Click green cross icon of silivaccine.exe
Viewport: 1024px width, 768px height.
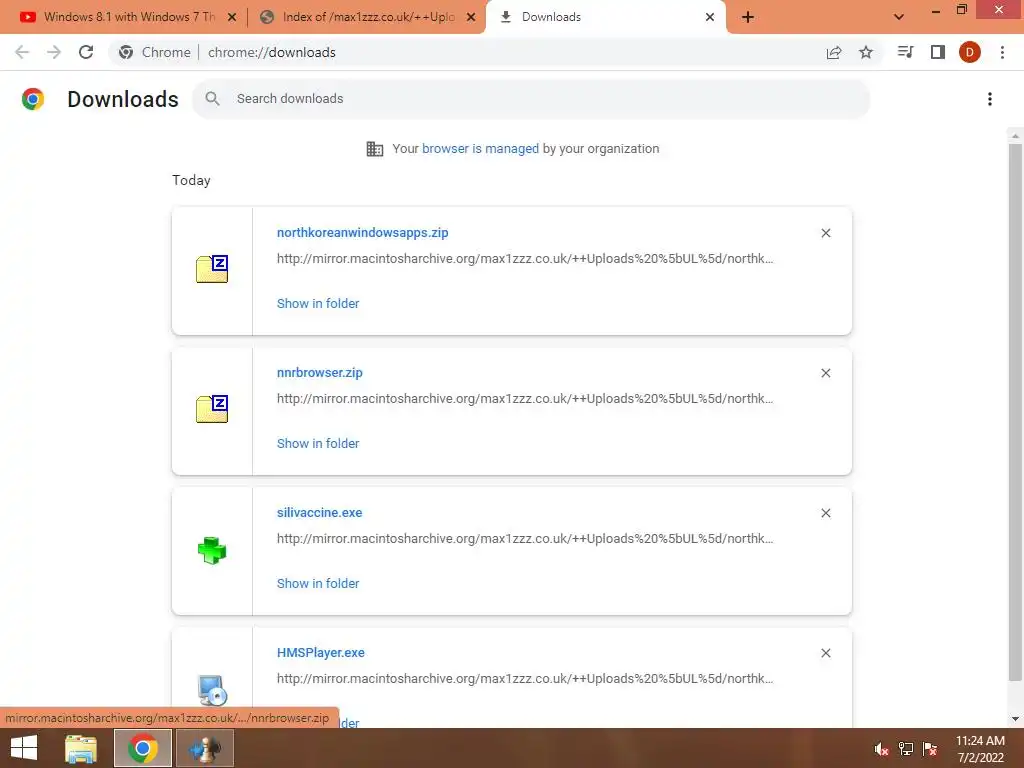pos(212,551)
